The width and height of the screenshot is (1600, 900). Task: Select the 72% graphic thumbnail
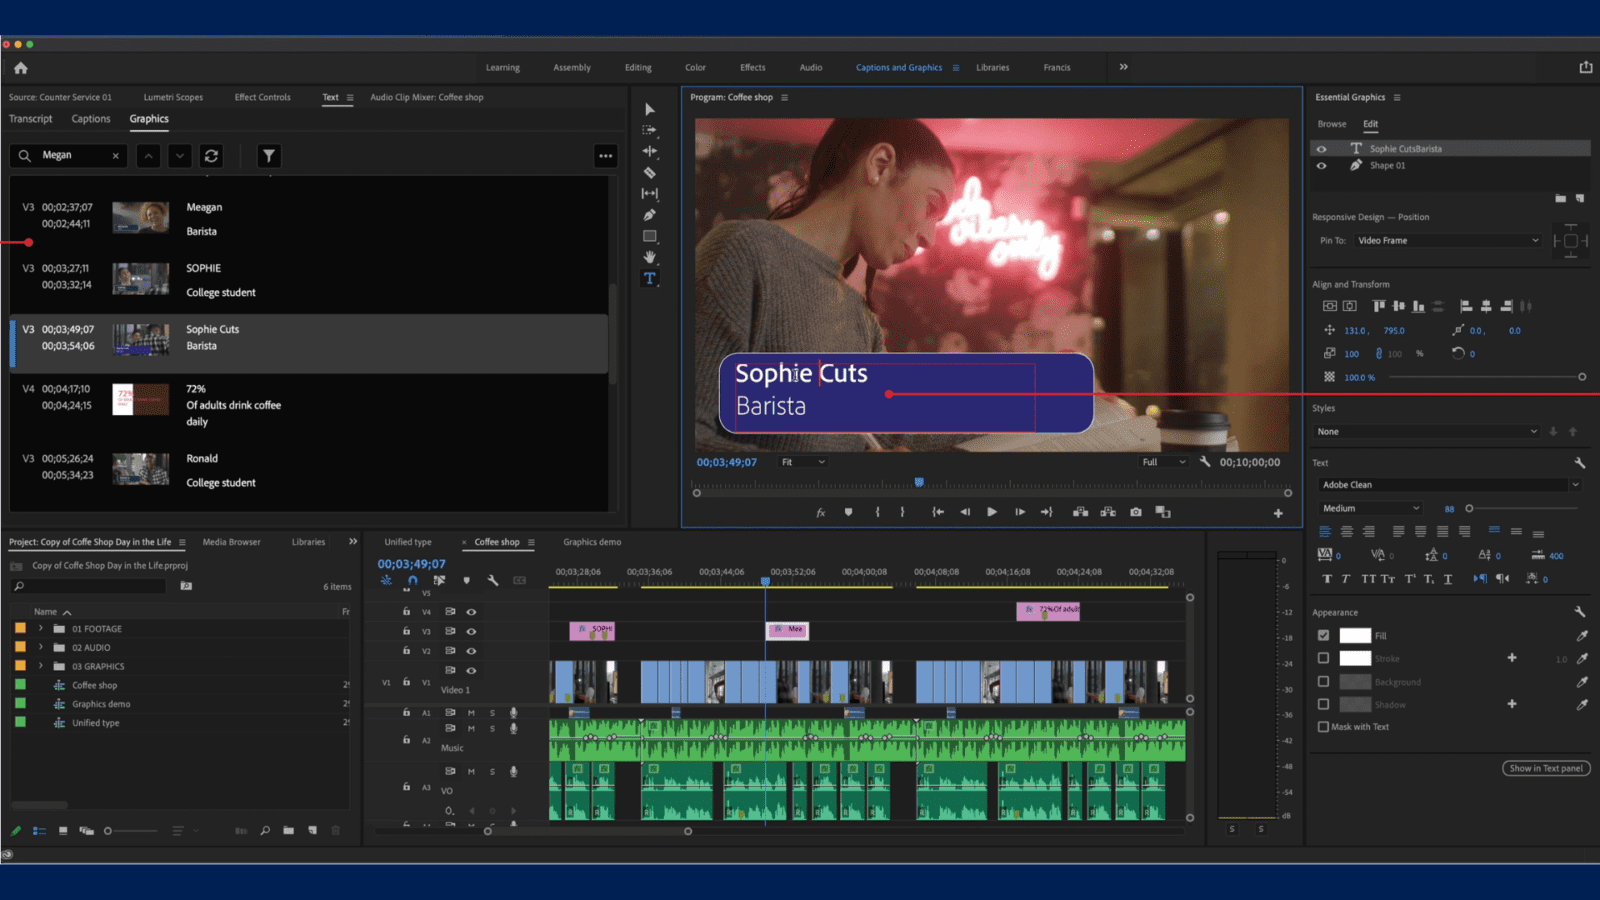140,400
